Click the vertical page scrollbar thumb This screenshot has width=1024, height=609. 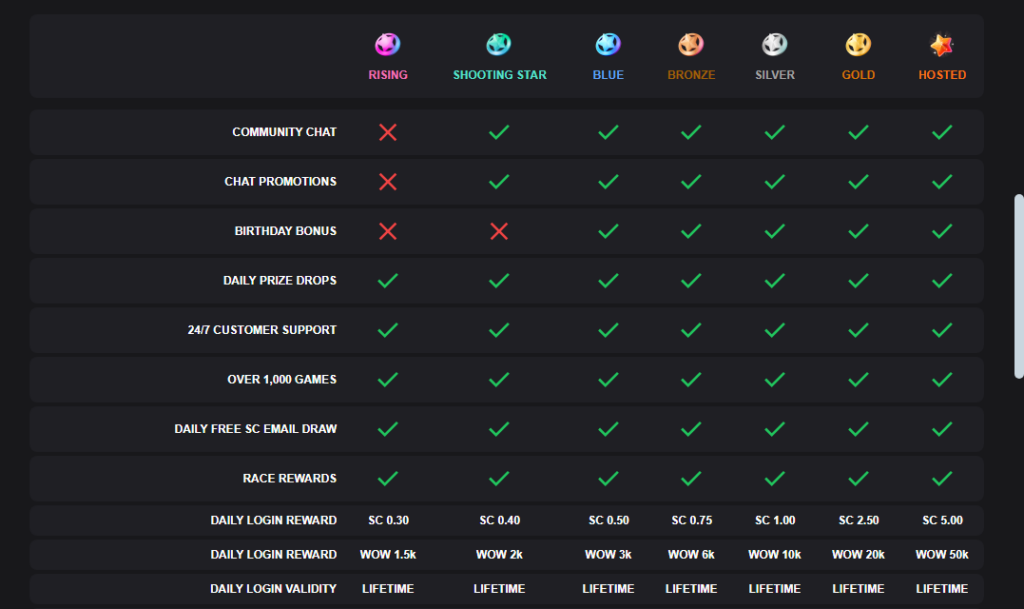(1018, 286)
